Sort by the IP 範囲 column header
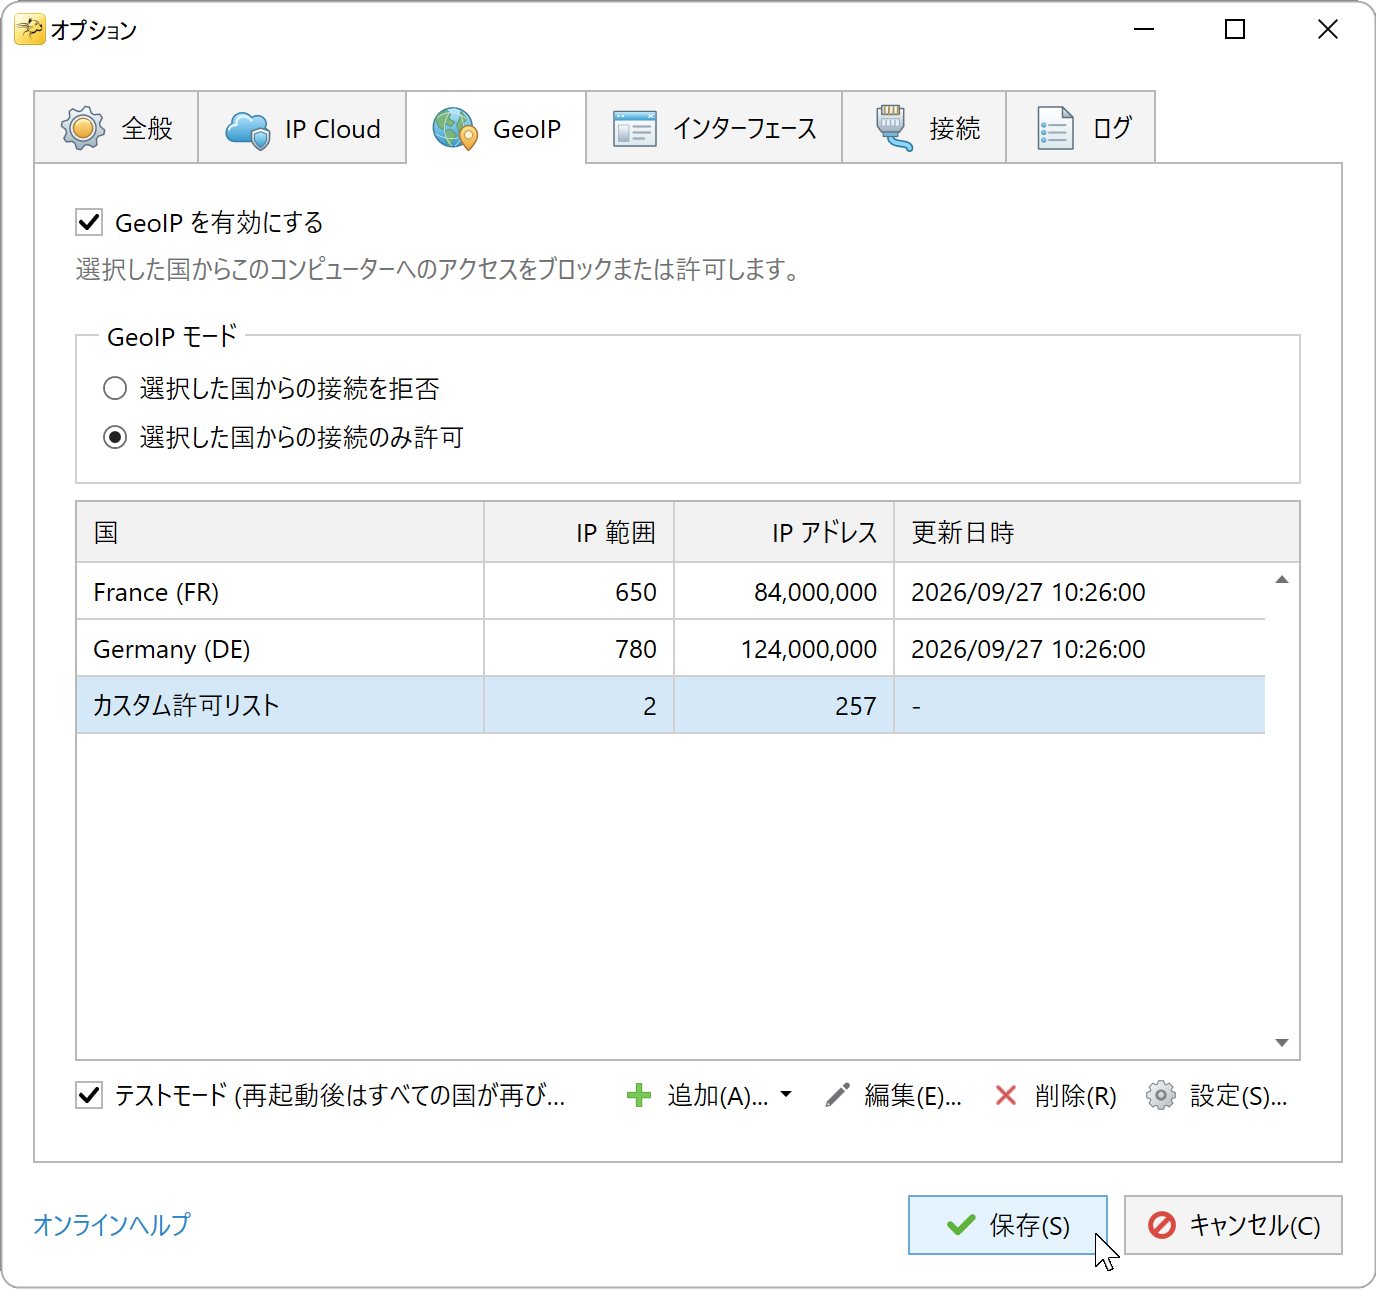 (x=579, y=532)
